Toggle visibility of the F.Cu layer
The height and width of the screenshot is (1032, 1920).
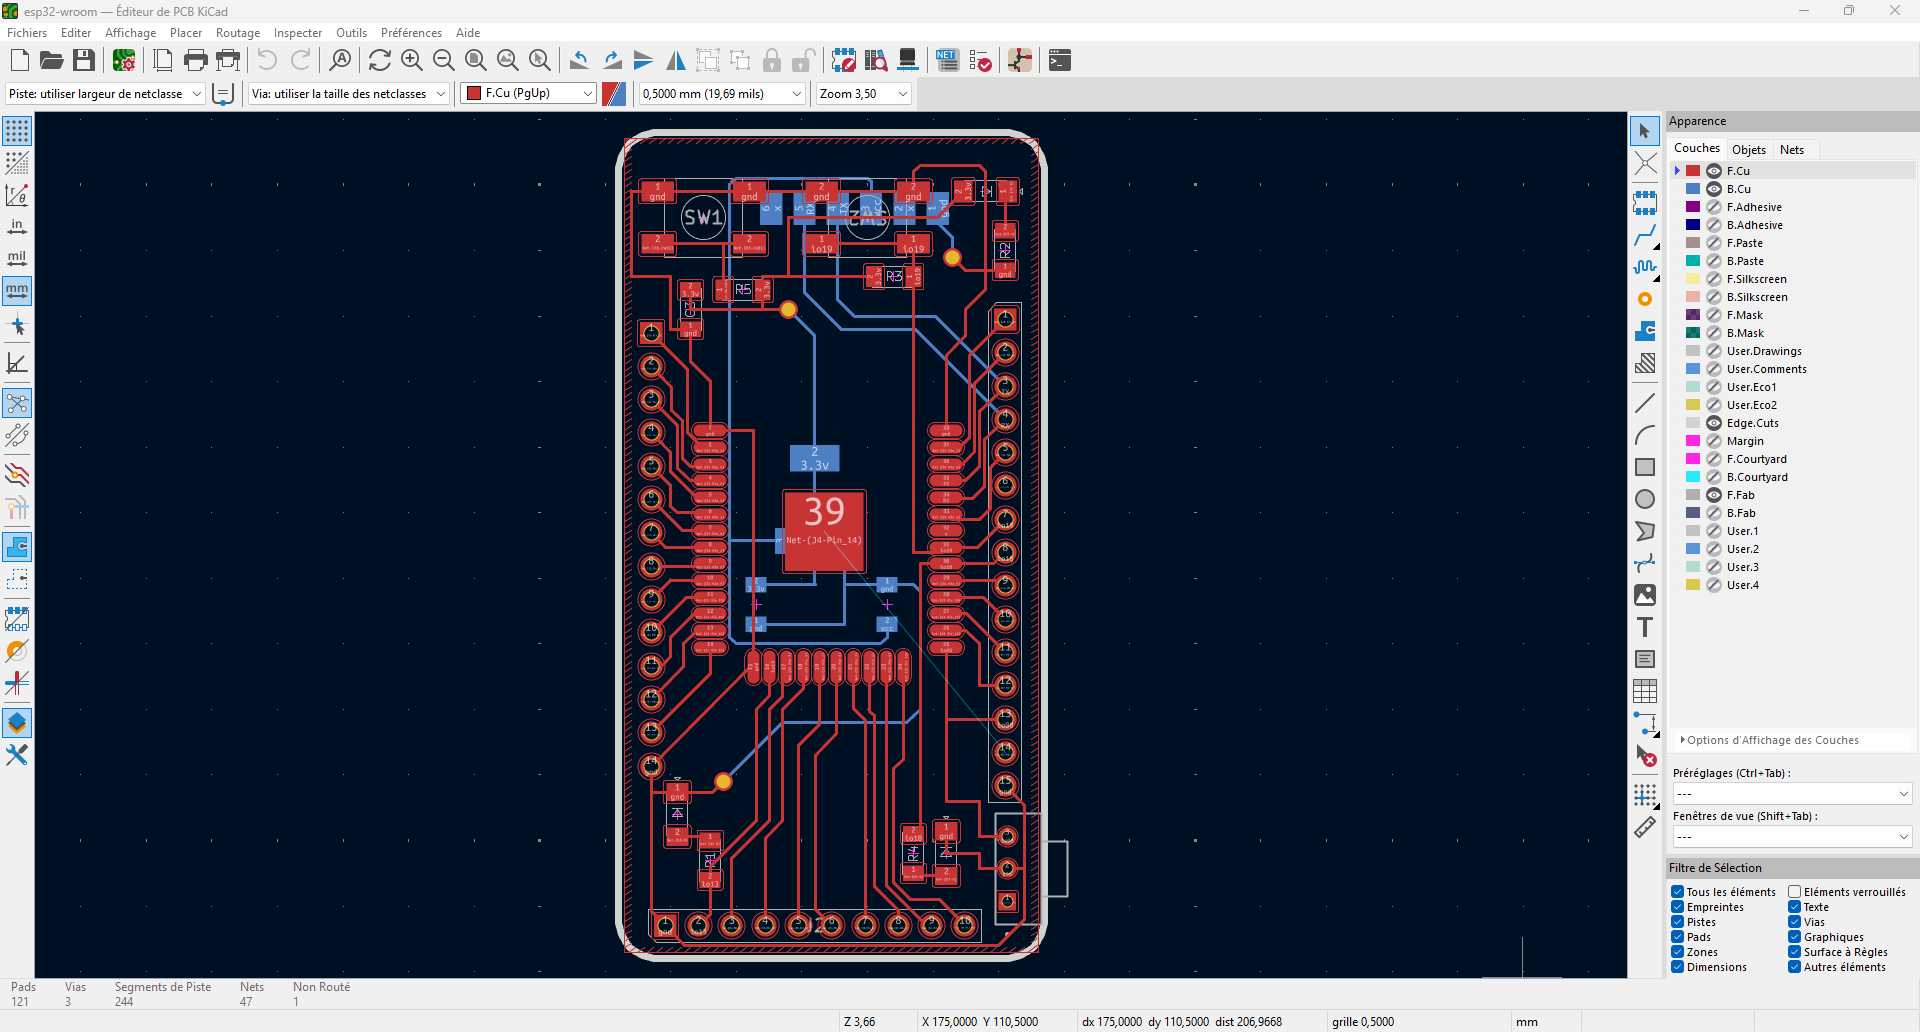click(1714, 171)
